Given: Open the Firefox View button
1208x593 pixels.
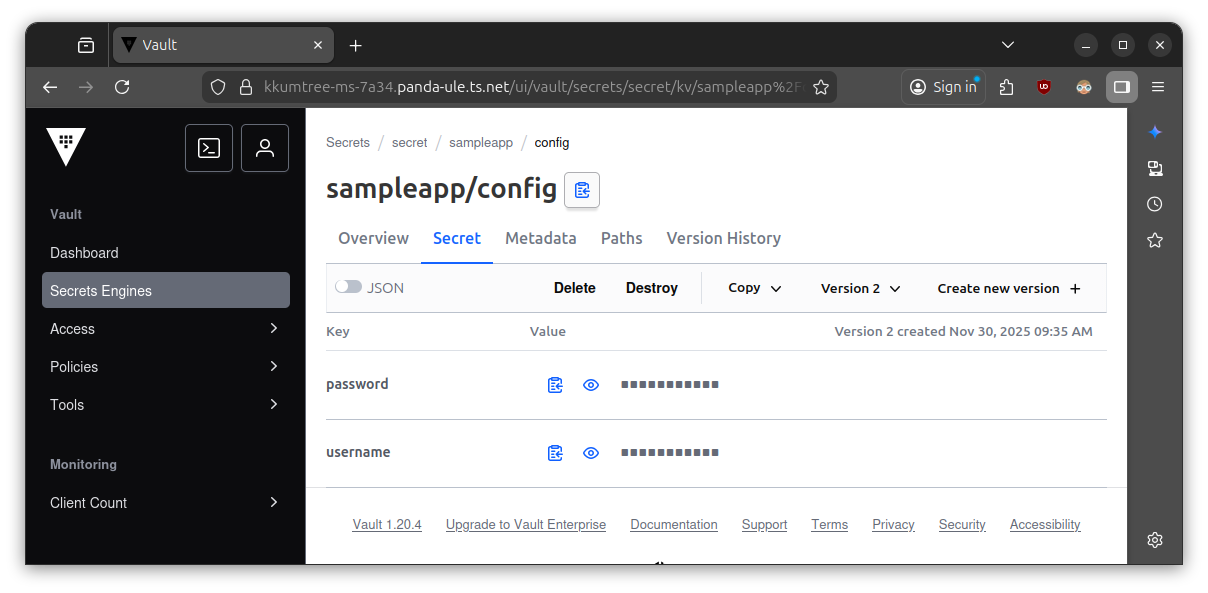Looking at the screenshot, I should (x=86, y=45).
